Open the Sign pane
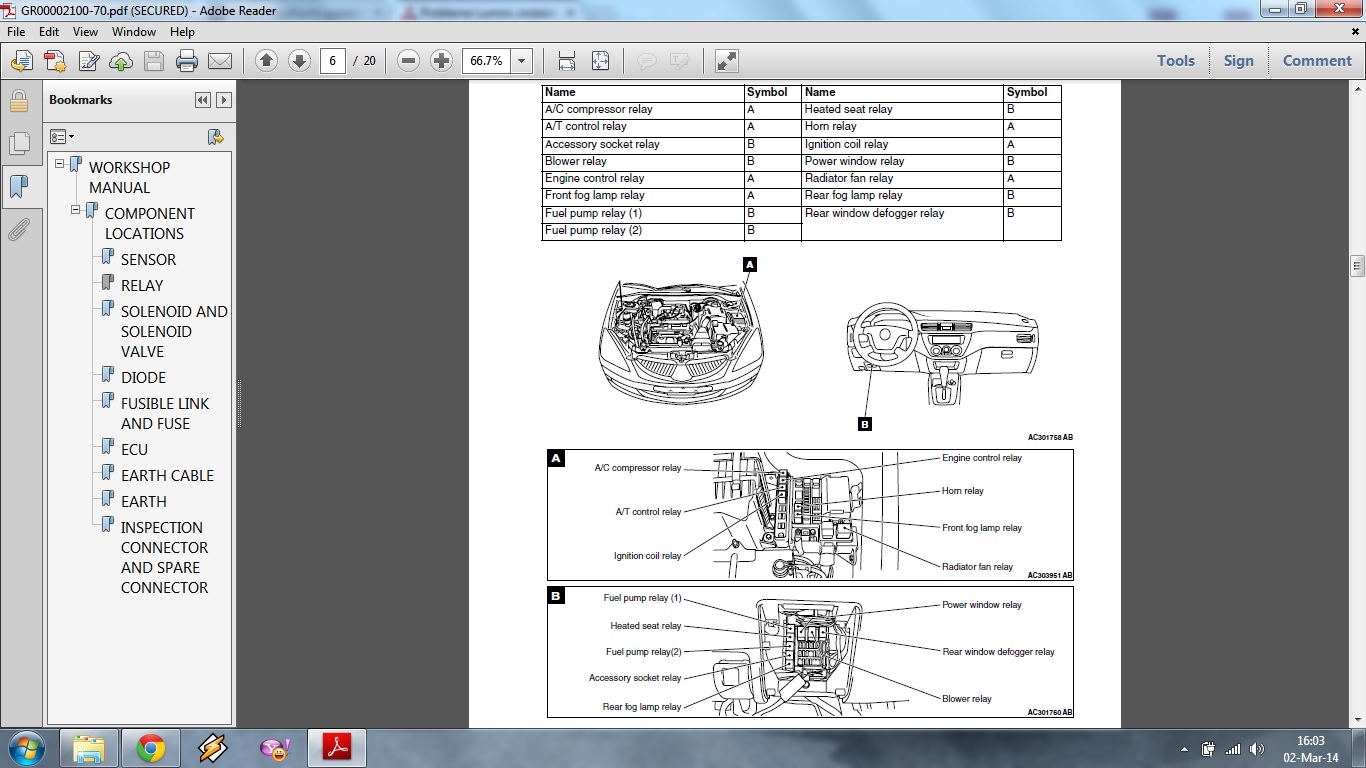The width and height of the screenshot is (1366, 768). click(x=1238, y=61)
